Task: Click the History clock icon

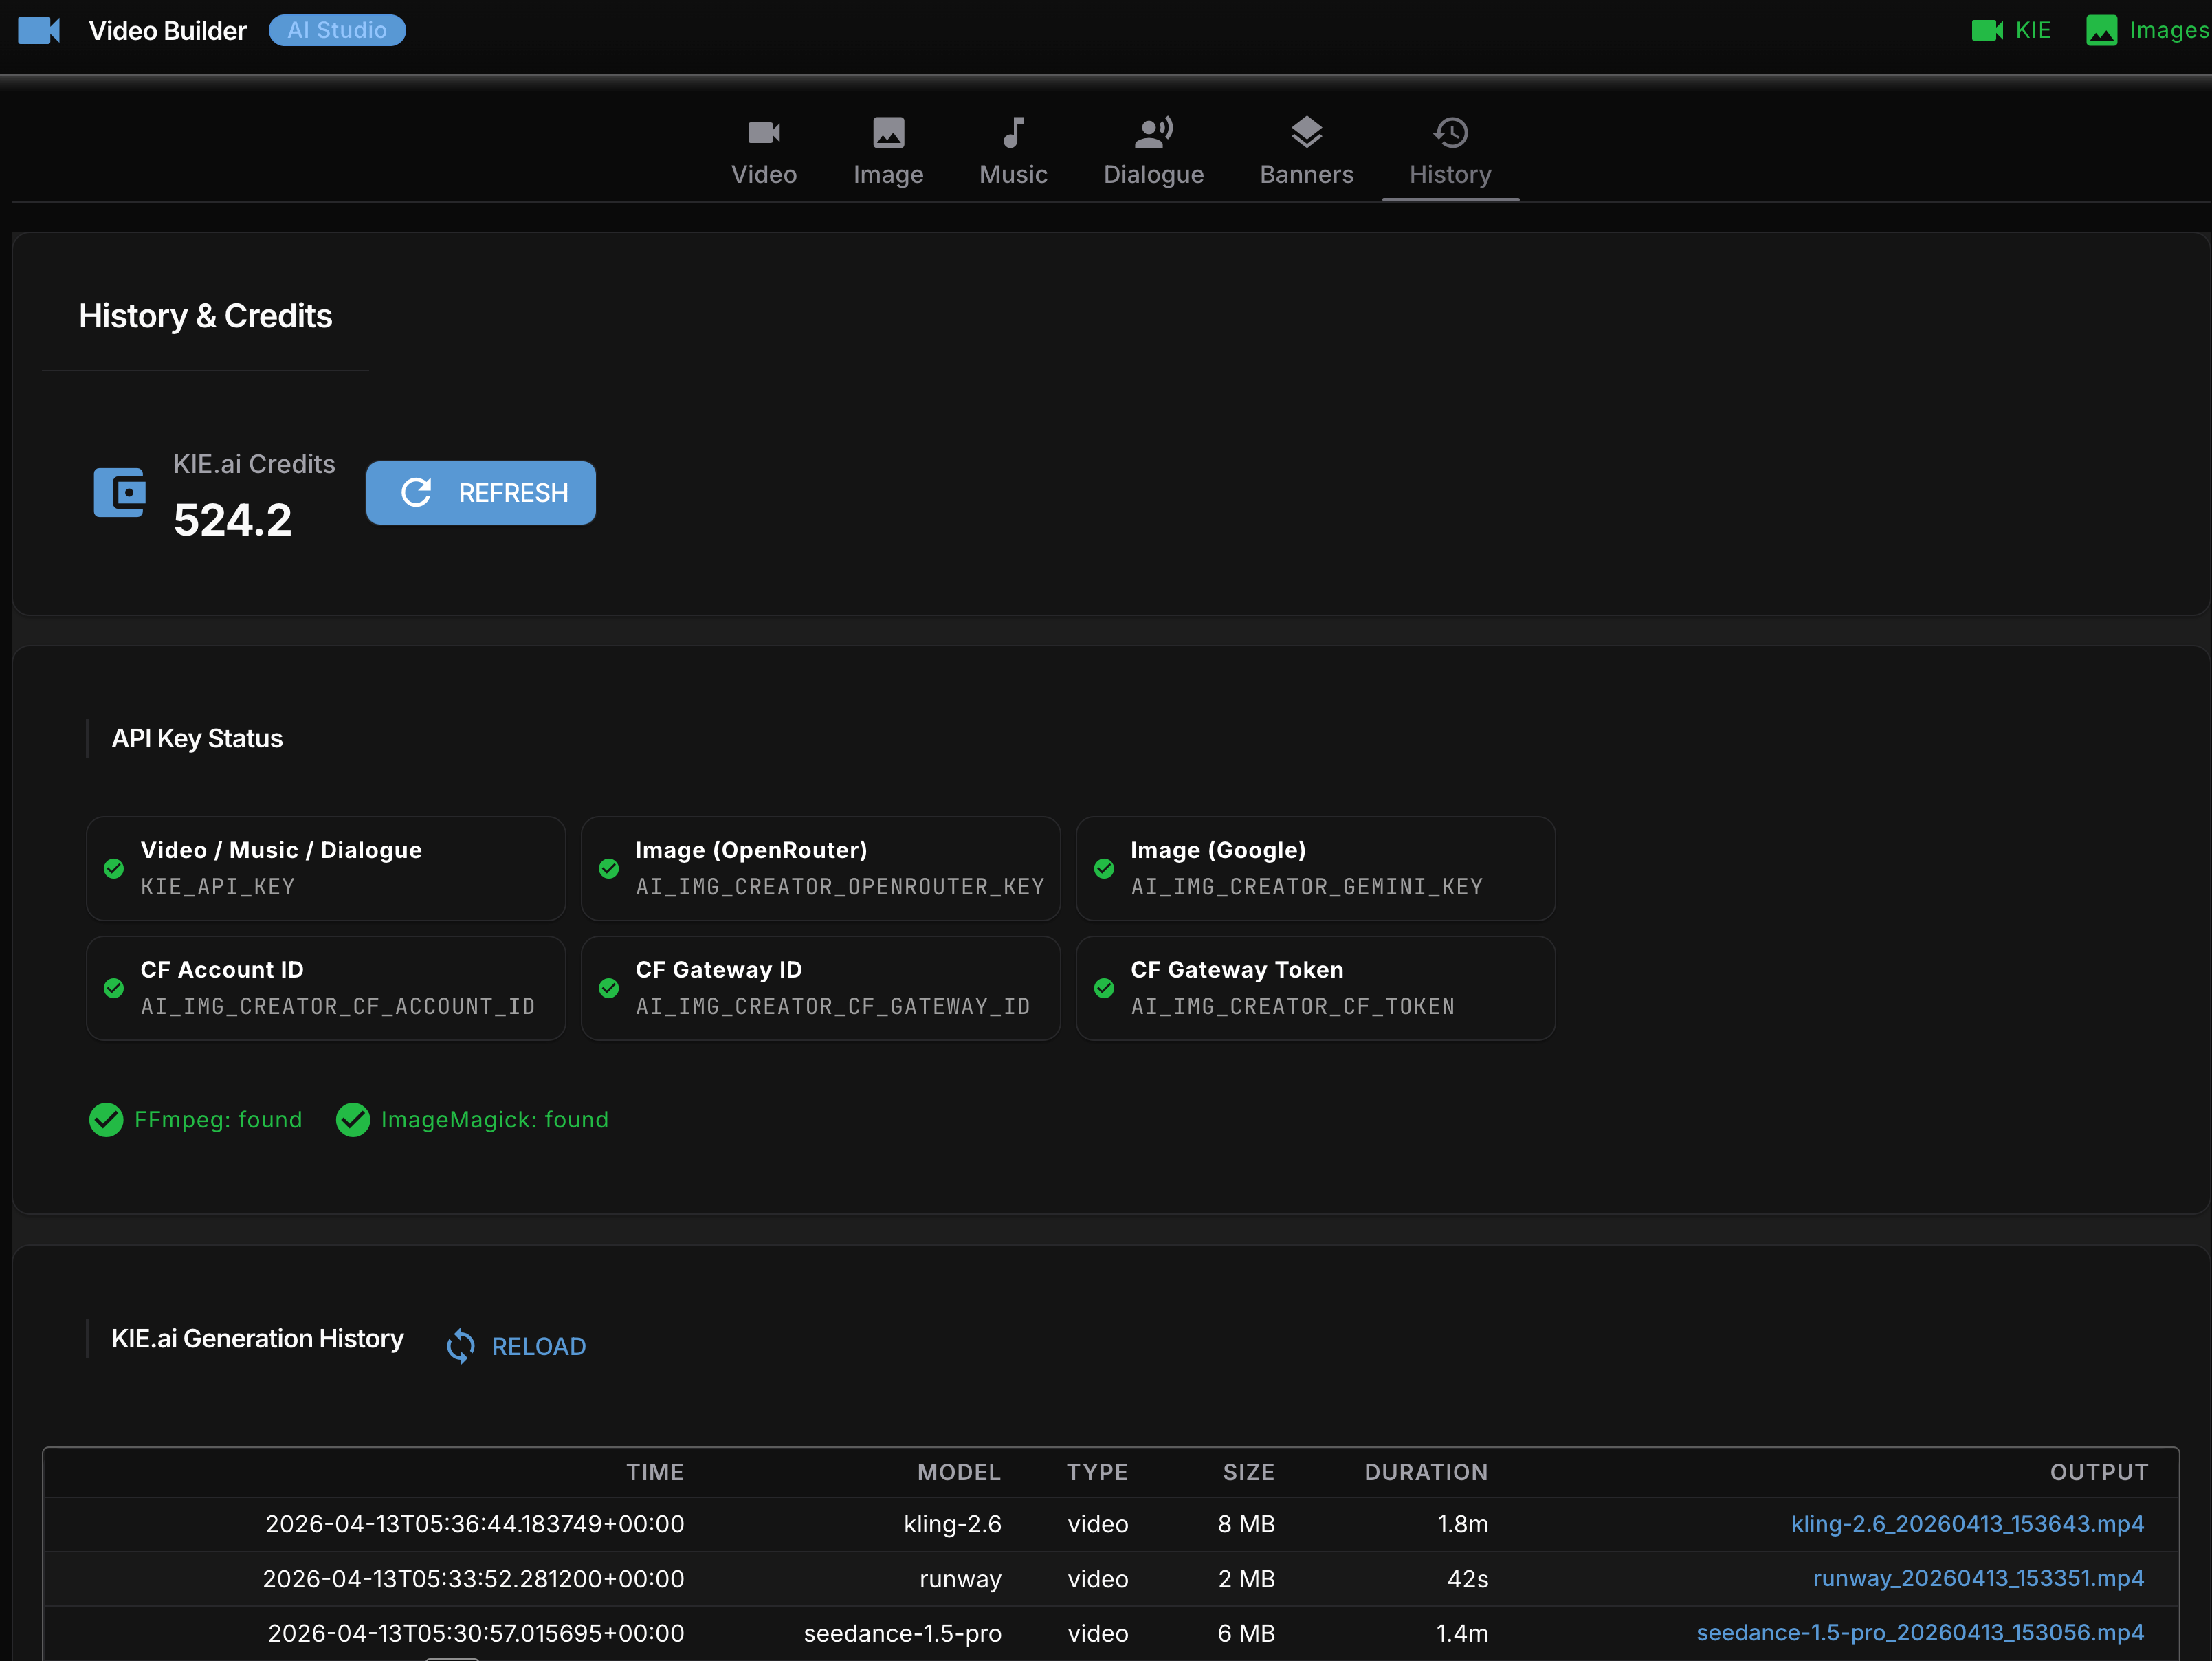Action: 1450,132
